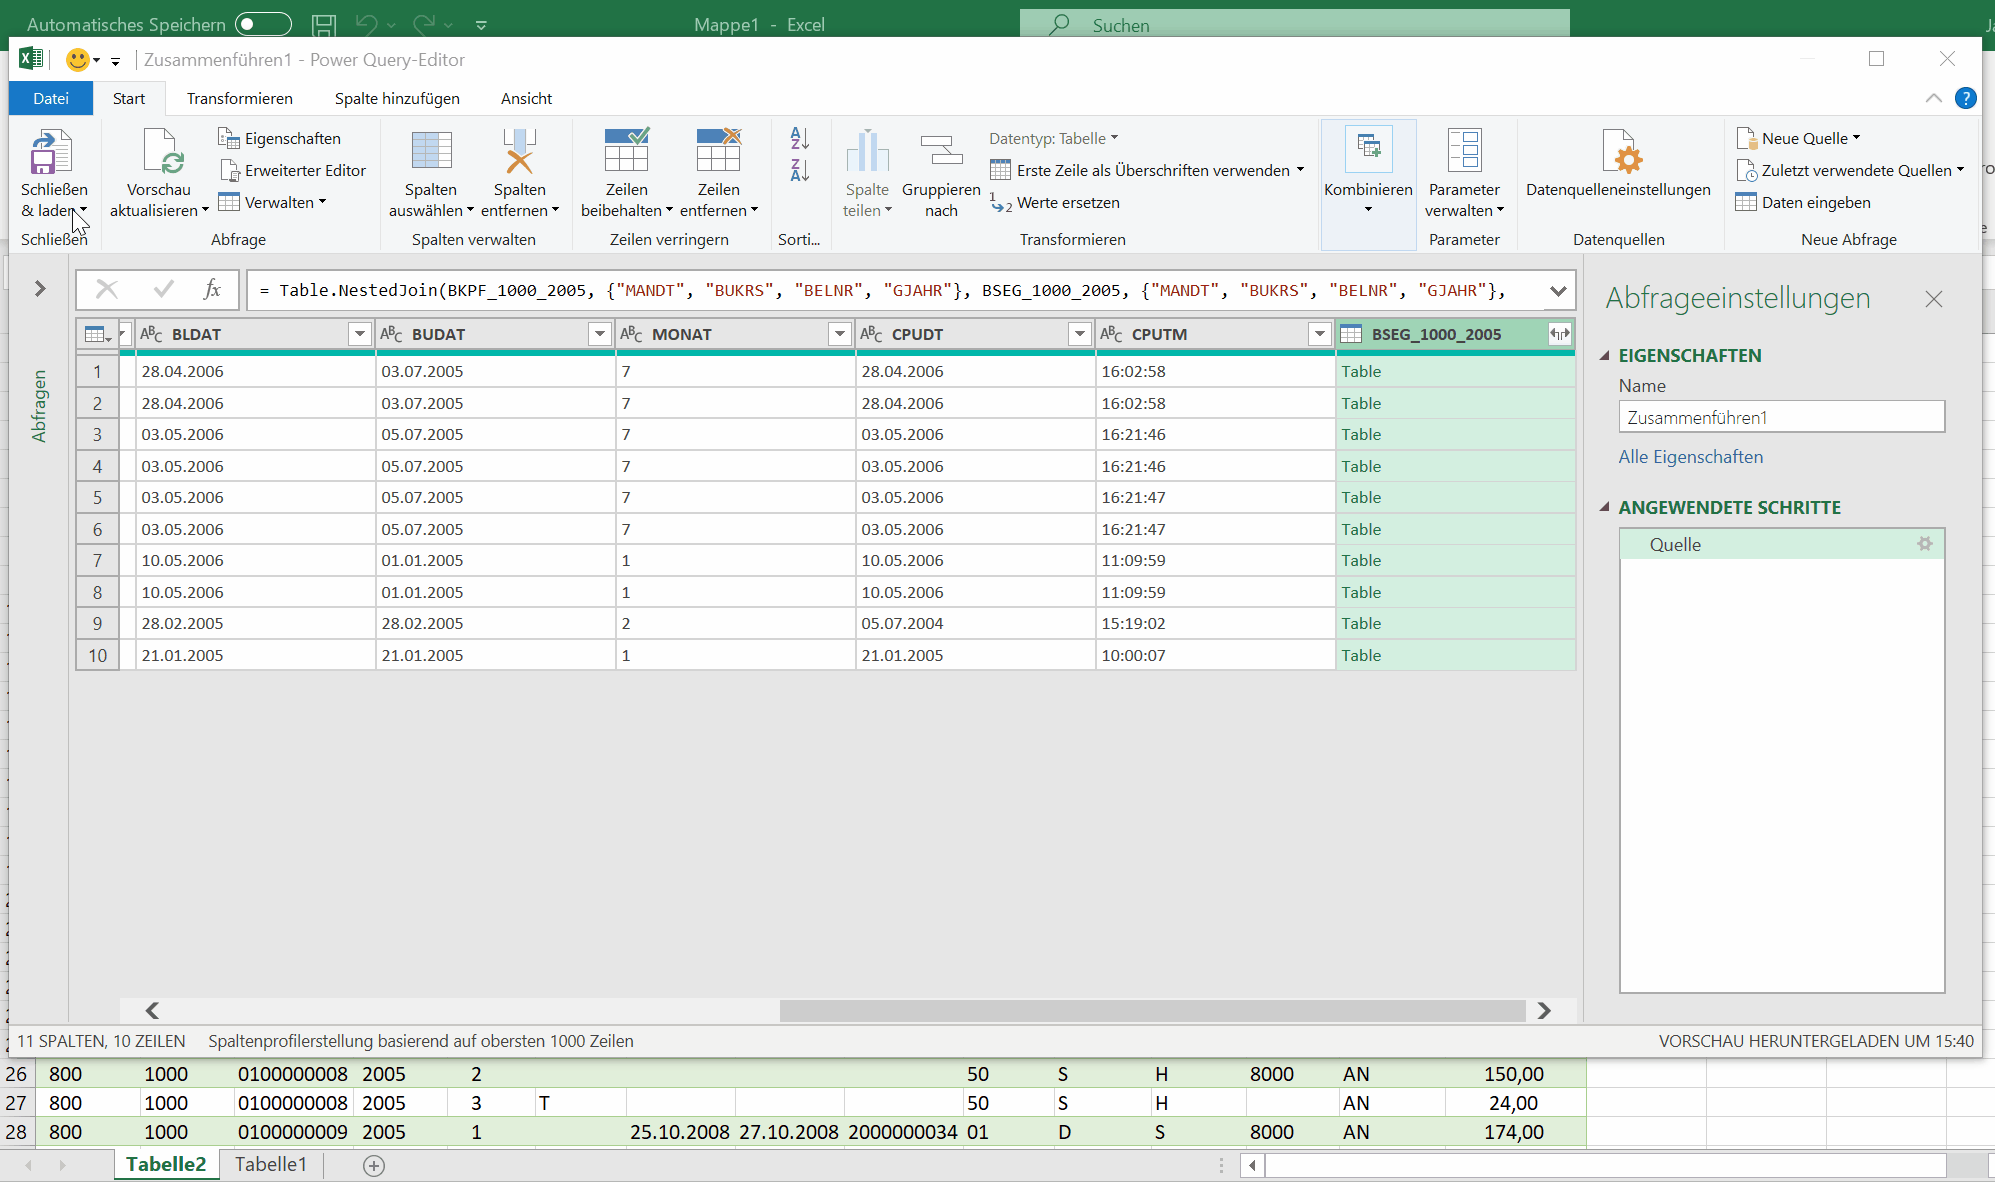Open Datenquelleneinstellungen
This screenshot has height=1182, width=1995.
pyautogui.click(x=1618, y=172)
